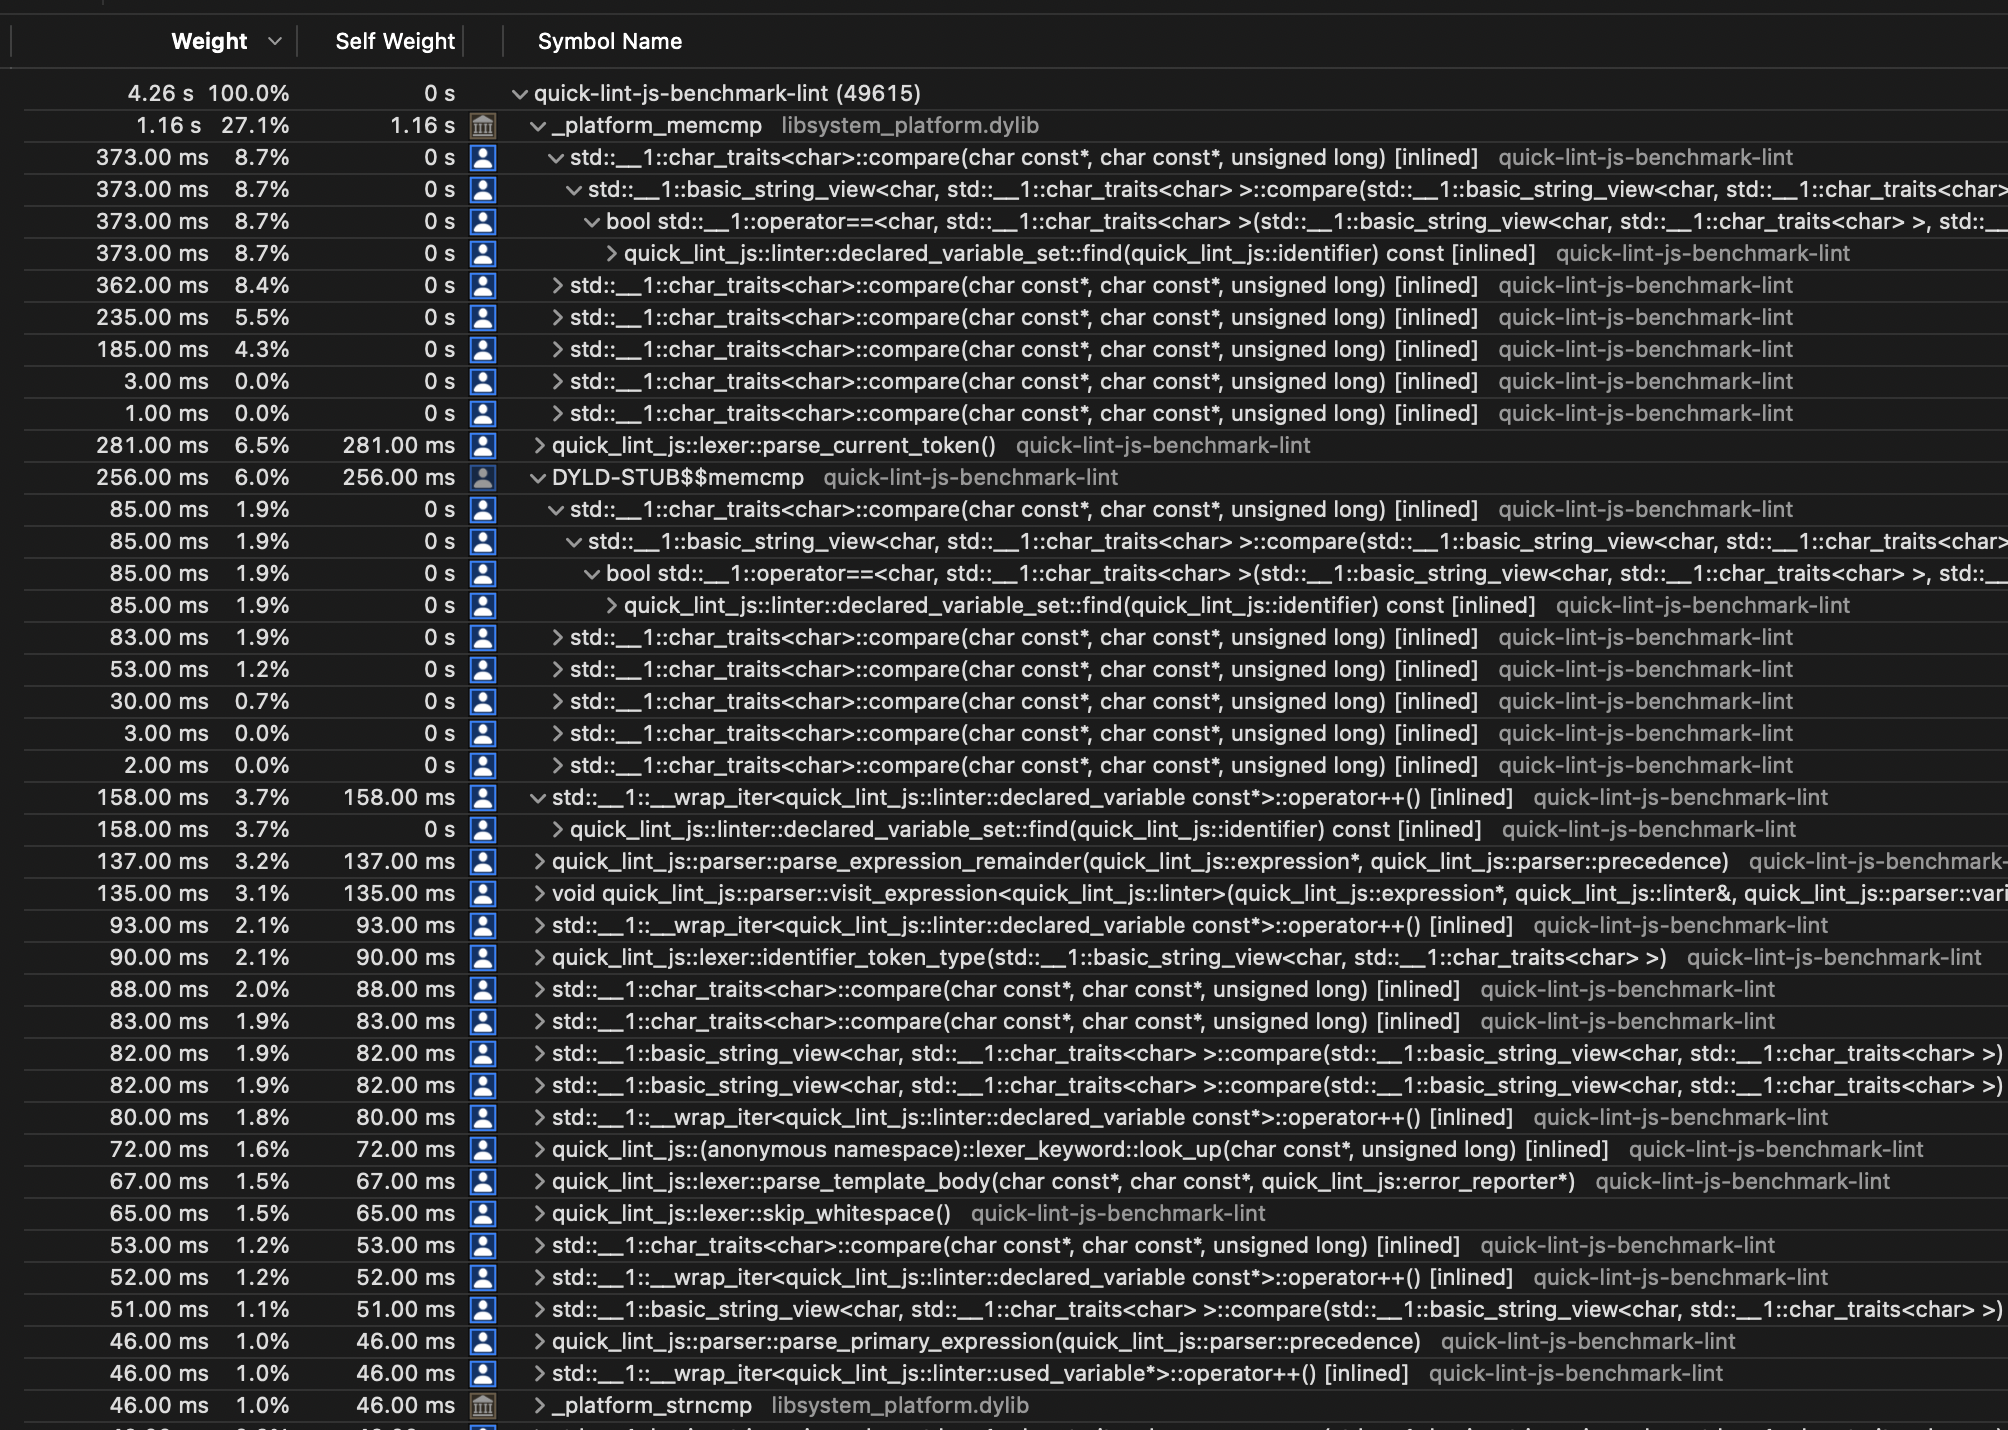This screenshot has height=1430, width=2008.
Task: Select the '30.00 ms 0.7%' weight cell
Action: 199,701
